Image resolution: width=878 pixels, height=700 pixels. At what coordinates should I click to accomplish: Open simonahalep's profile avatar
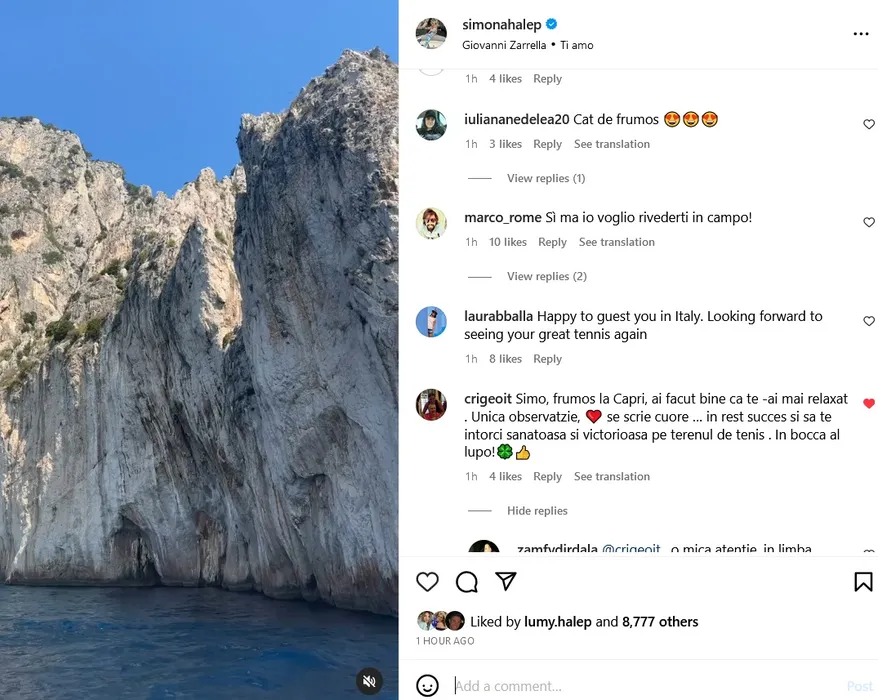431,33
